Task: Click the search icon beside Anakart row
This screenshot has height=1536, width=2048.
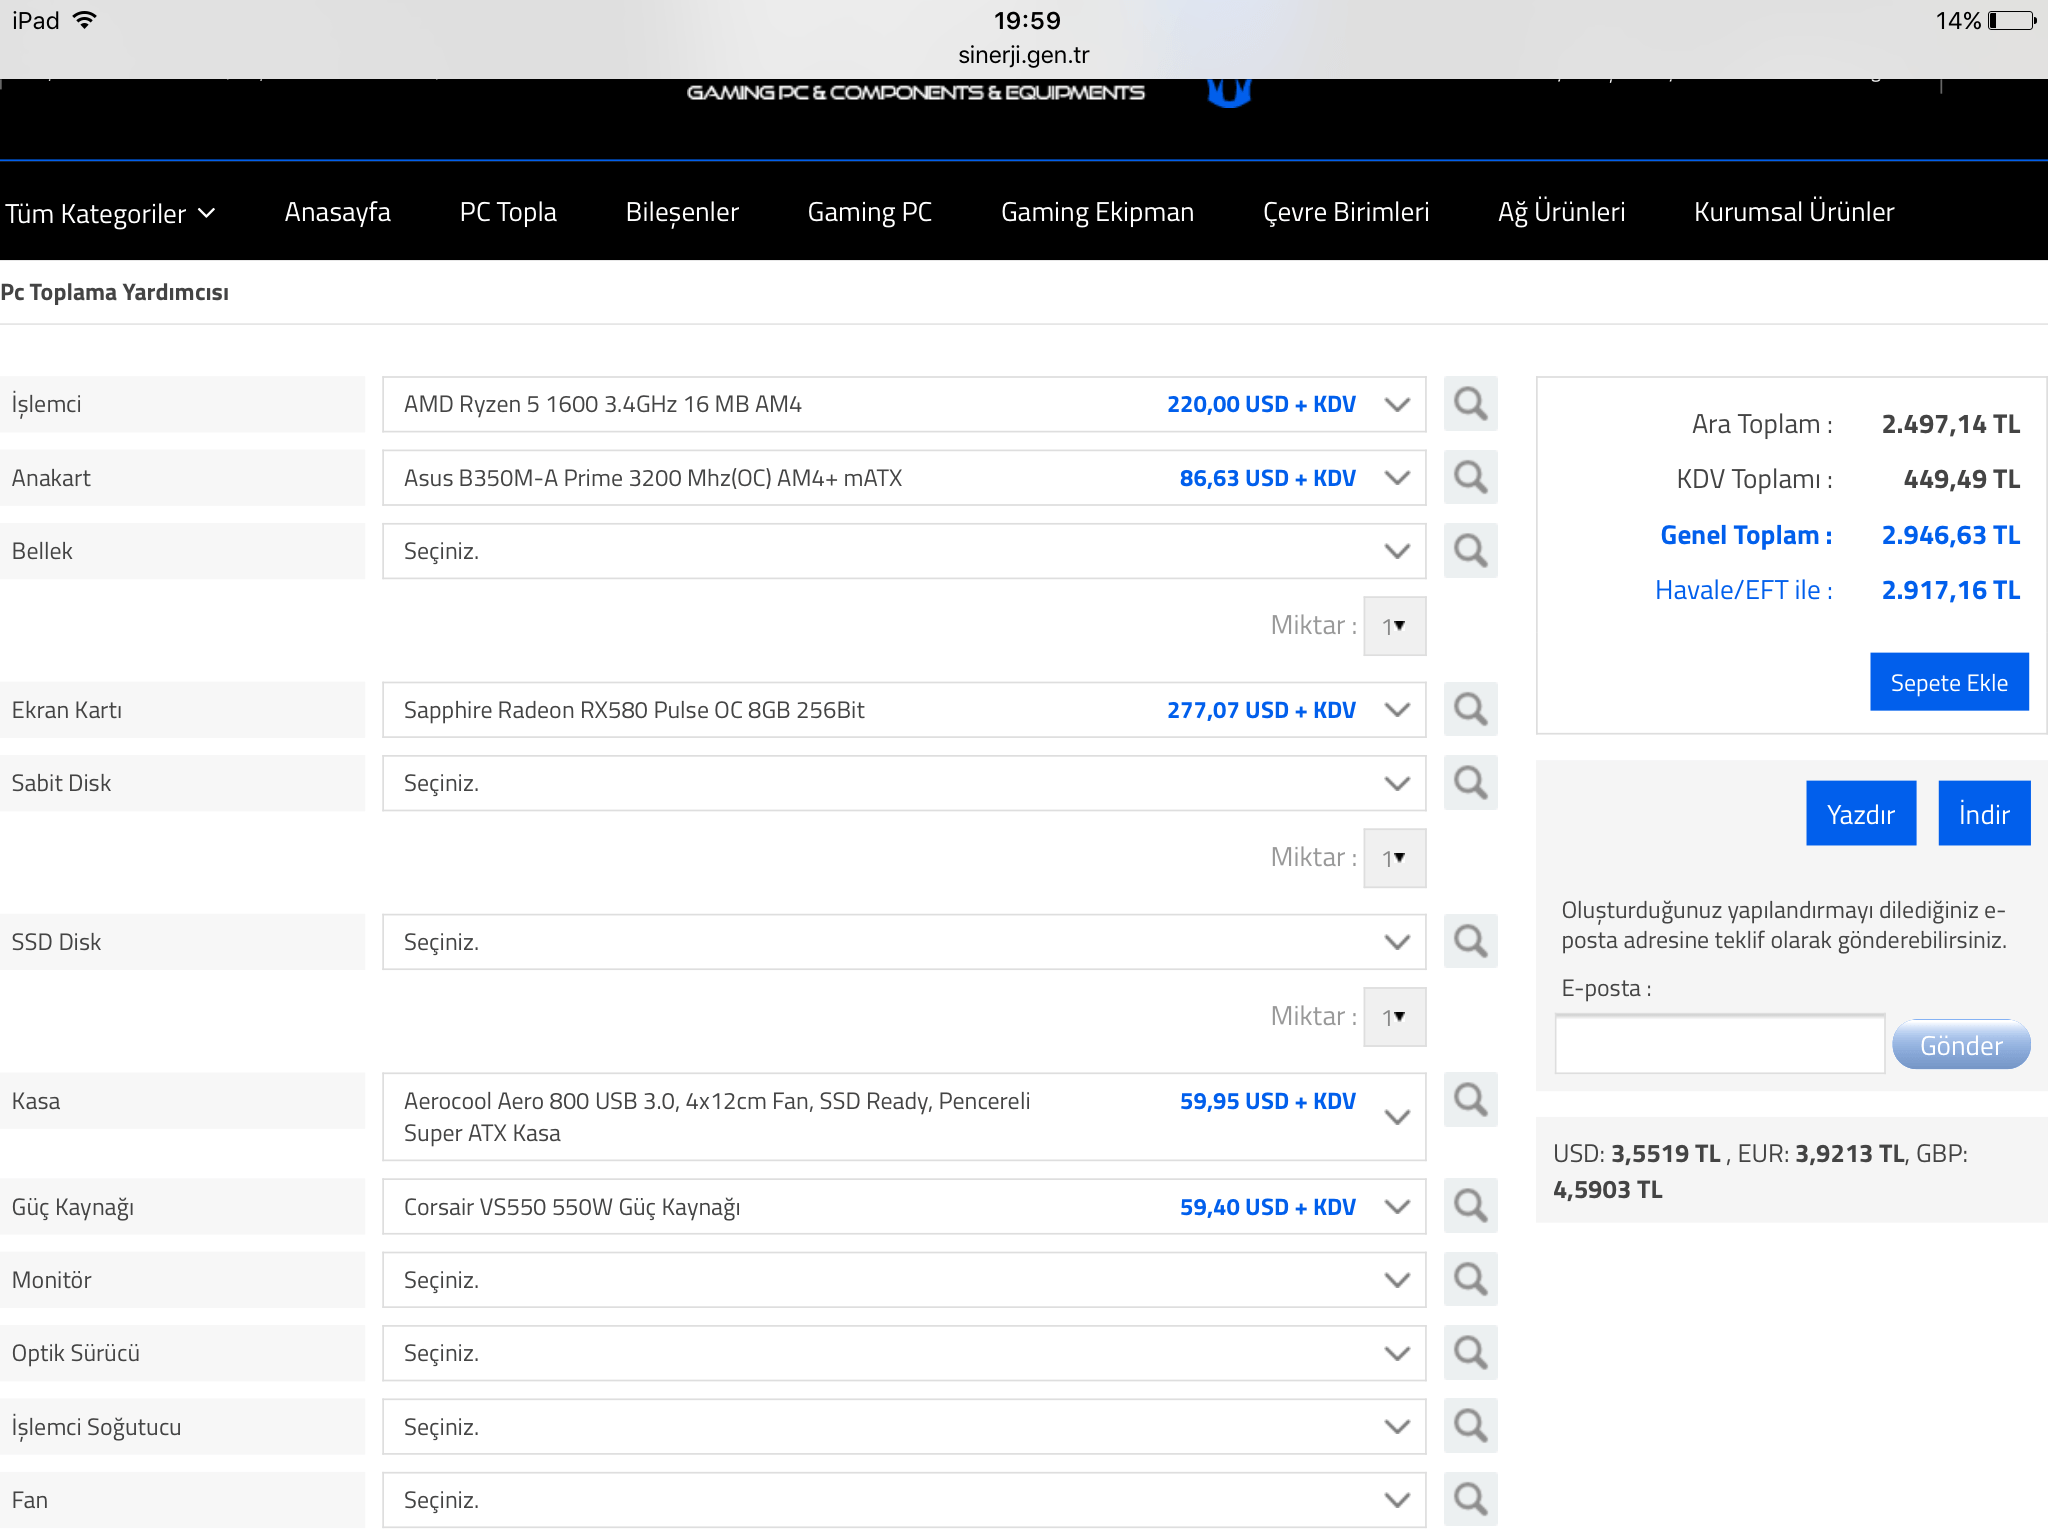Action: [1470, 477]
